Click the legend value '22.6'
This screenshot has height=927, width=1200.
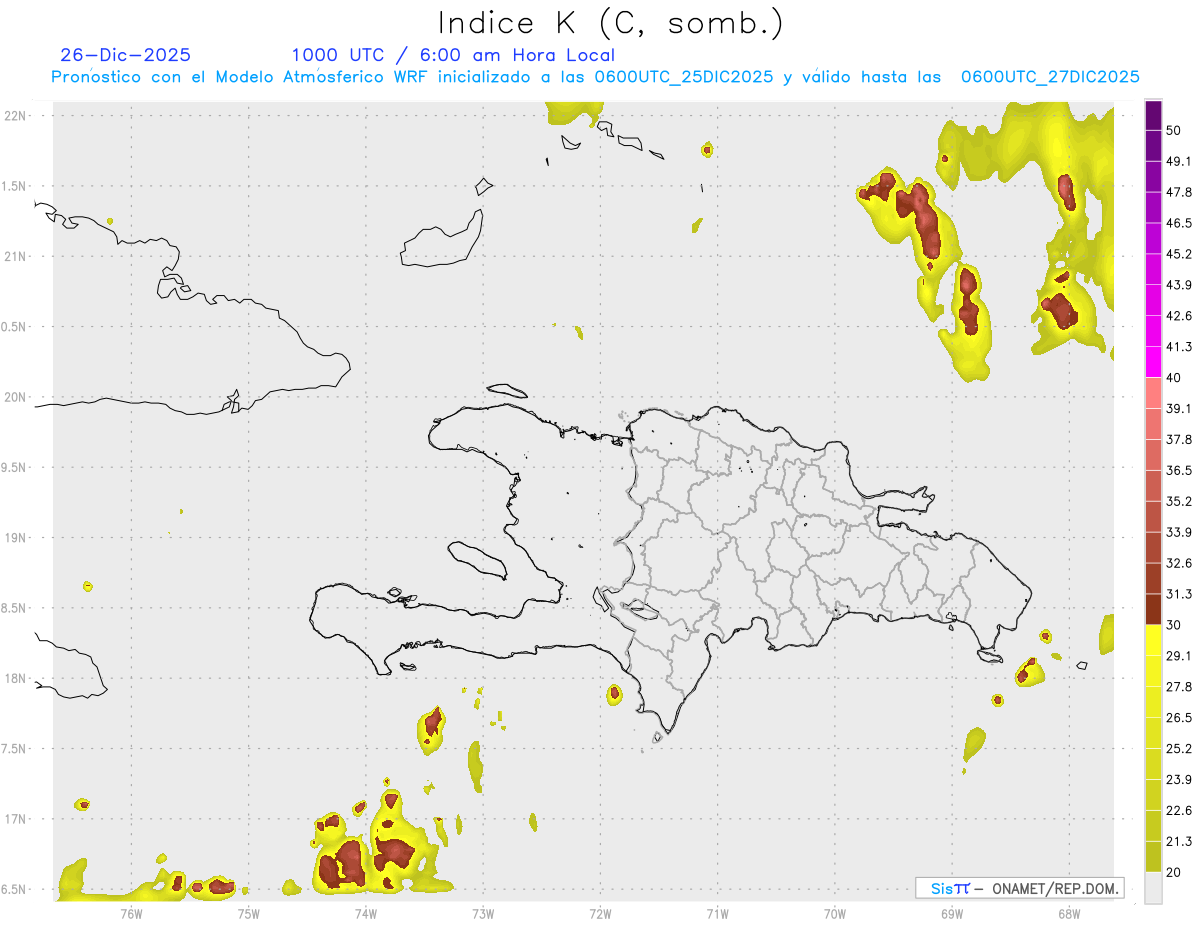pos(1179,810)
